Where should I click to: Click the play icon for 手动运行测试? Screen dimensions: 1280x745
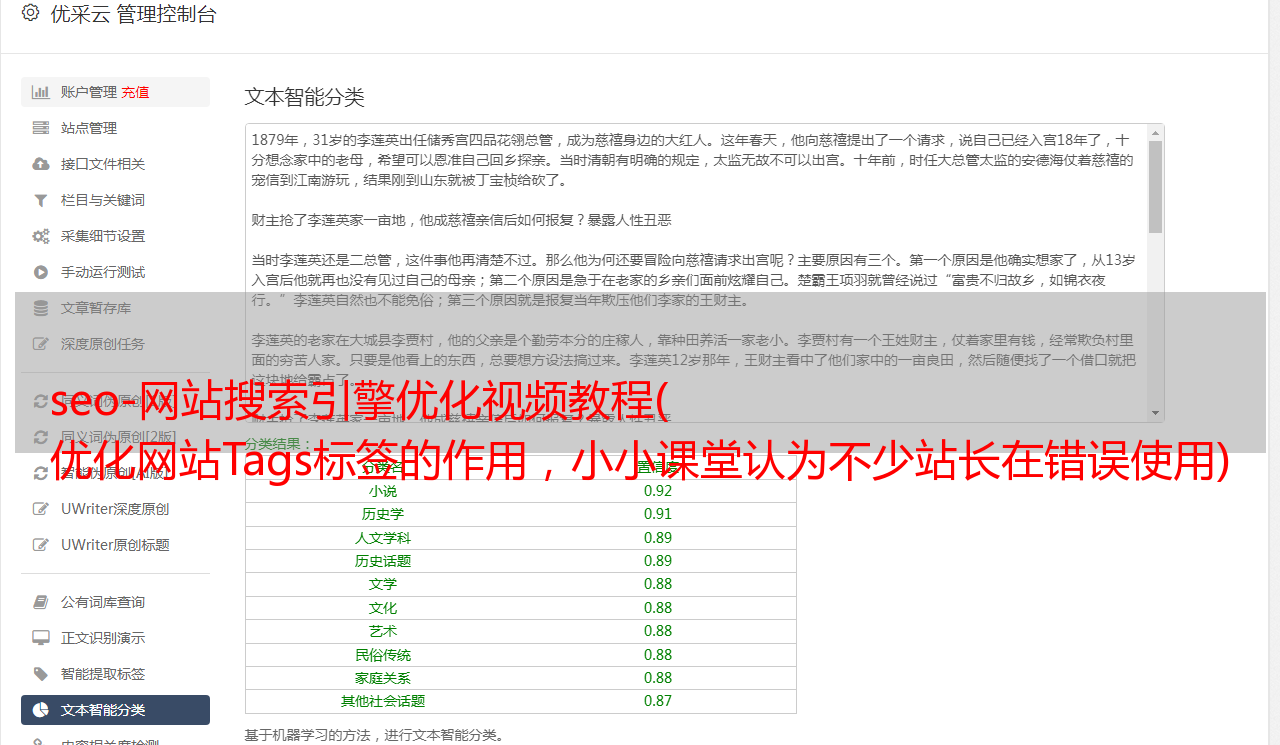(41, 272)
